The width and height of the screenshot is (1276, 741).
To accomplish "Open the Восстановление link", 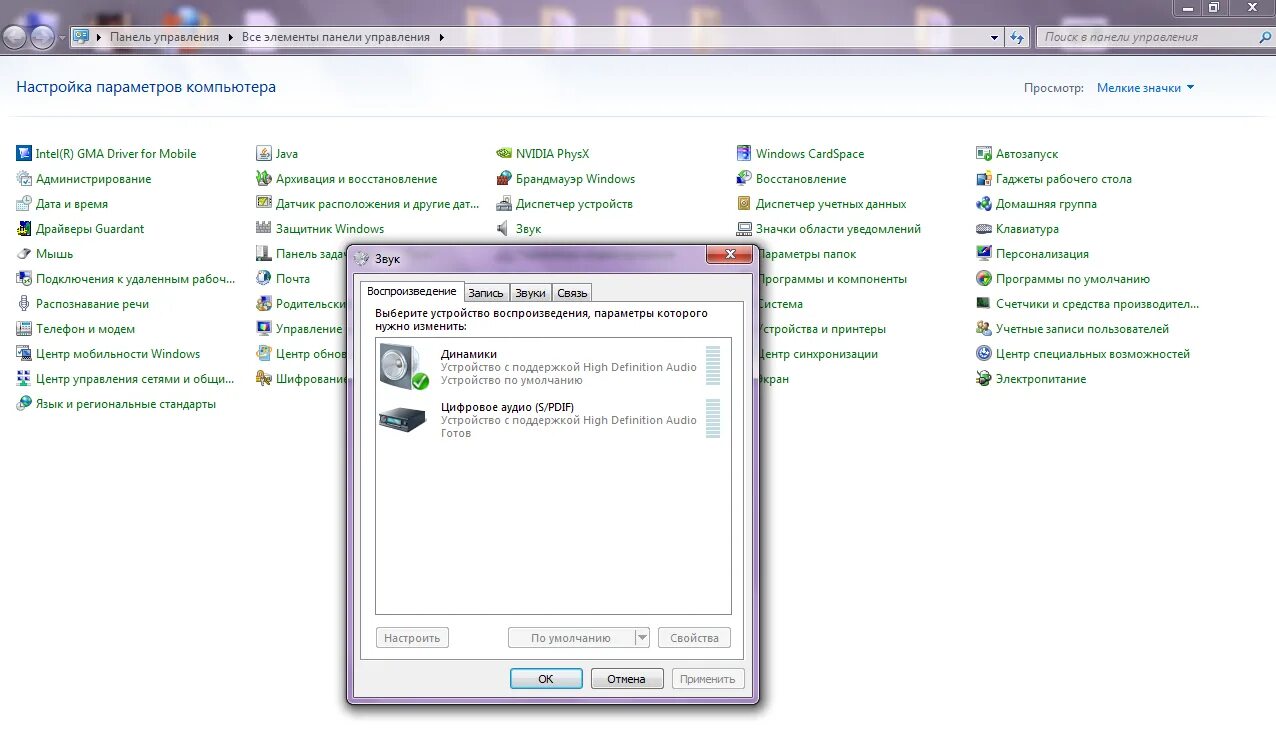I will [x=801, y=179].
